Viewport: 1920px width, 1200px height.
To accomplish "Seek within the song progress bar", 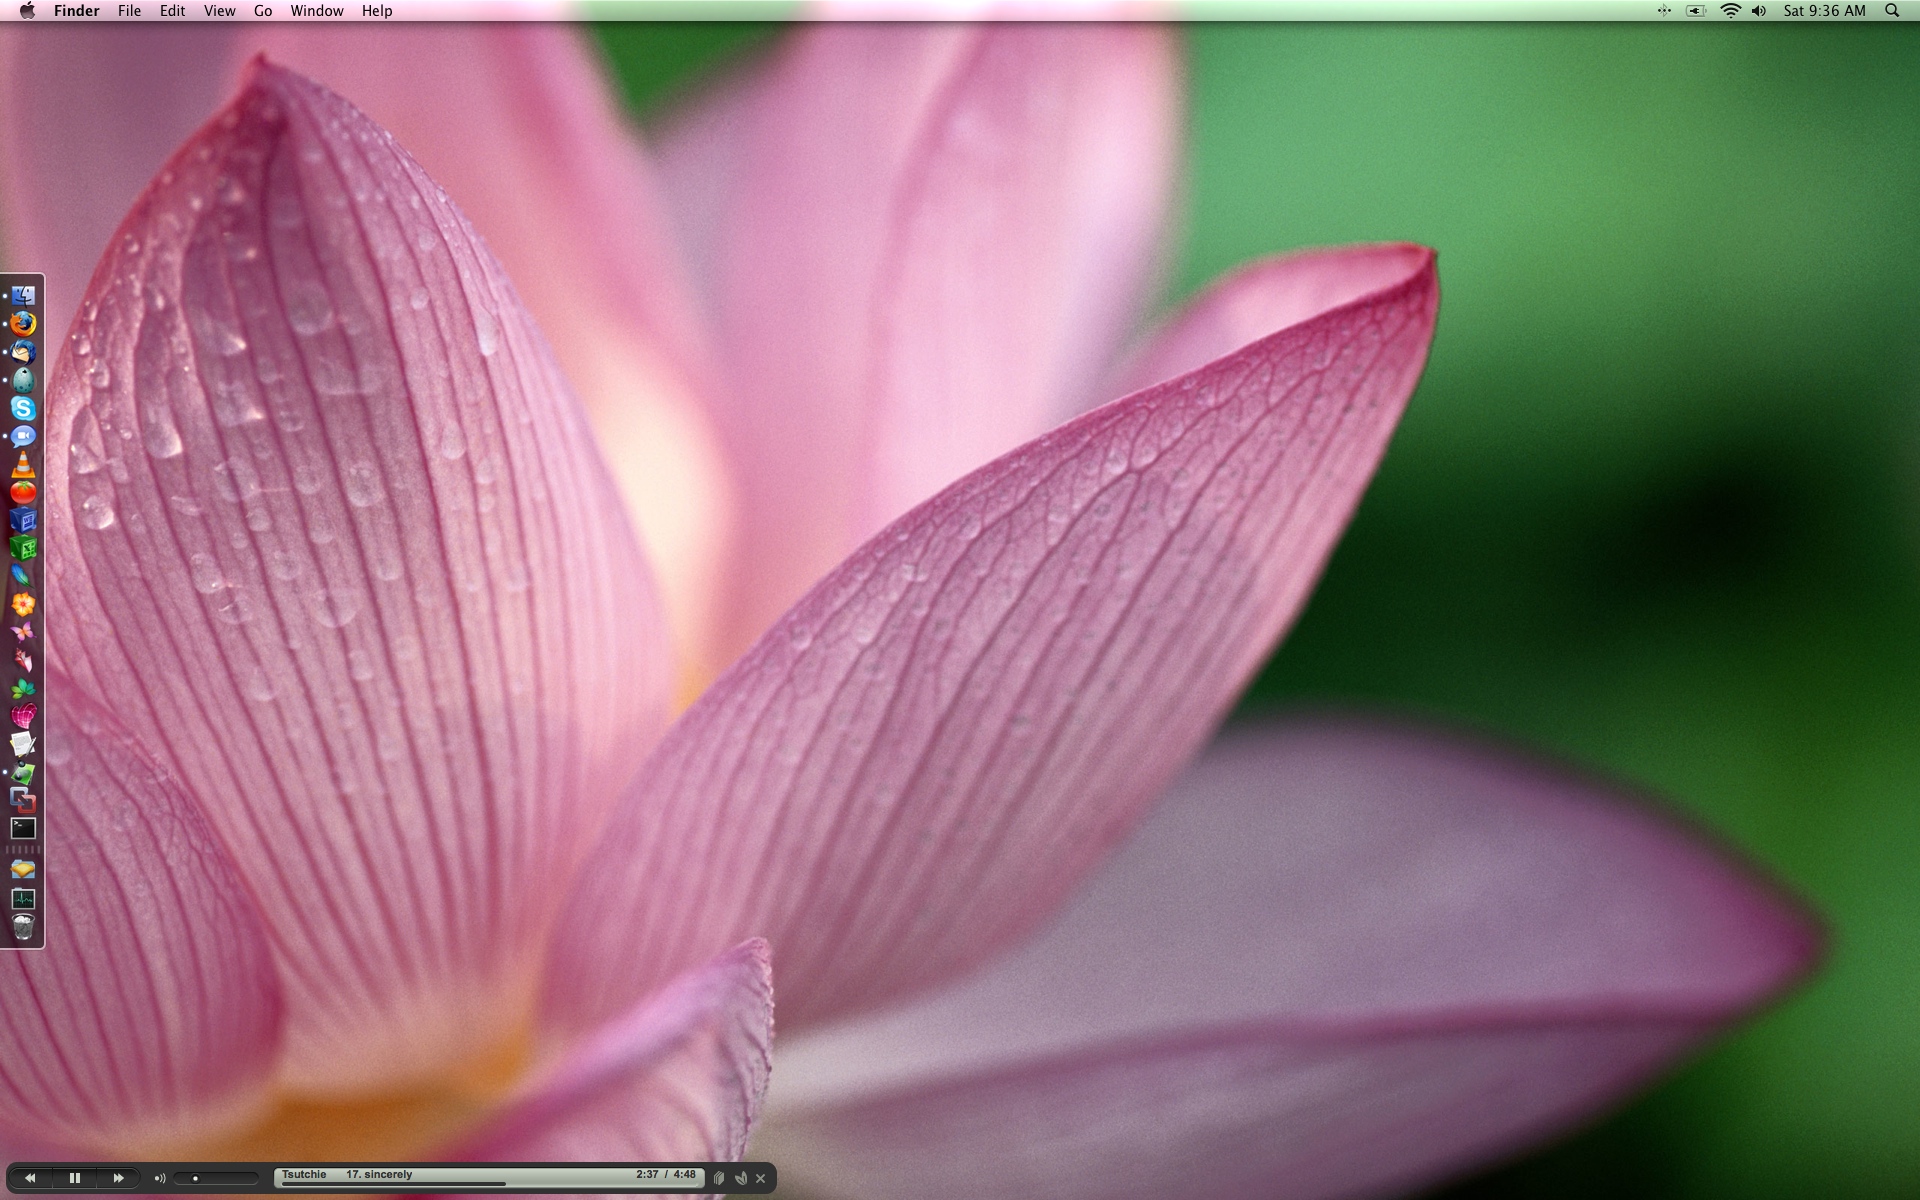I will click(x=490, y=1185).
